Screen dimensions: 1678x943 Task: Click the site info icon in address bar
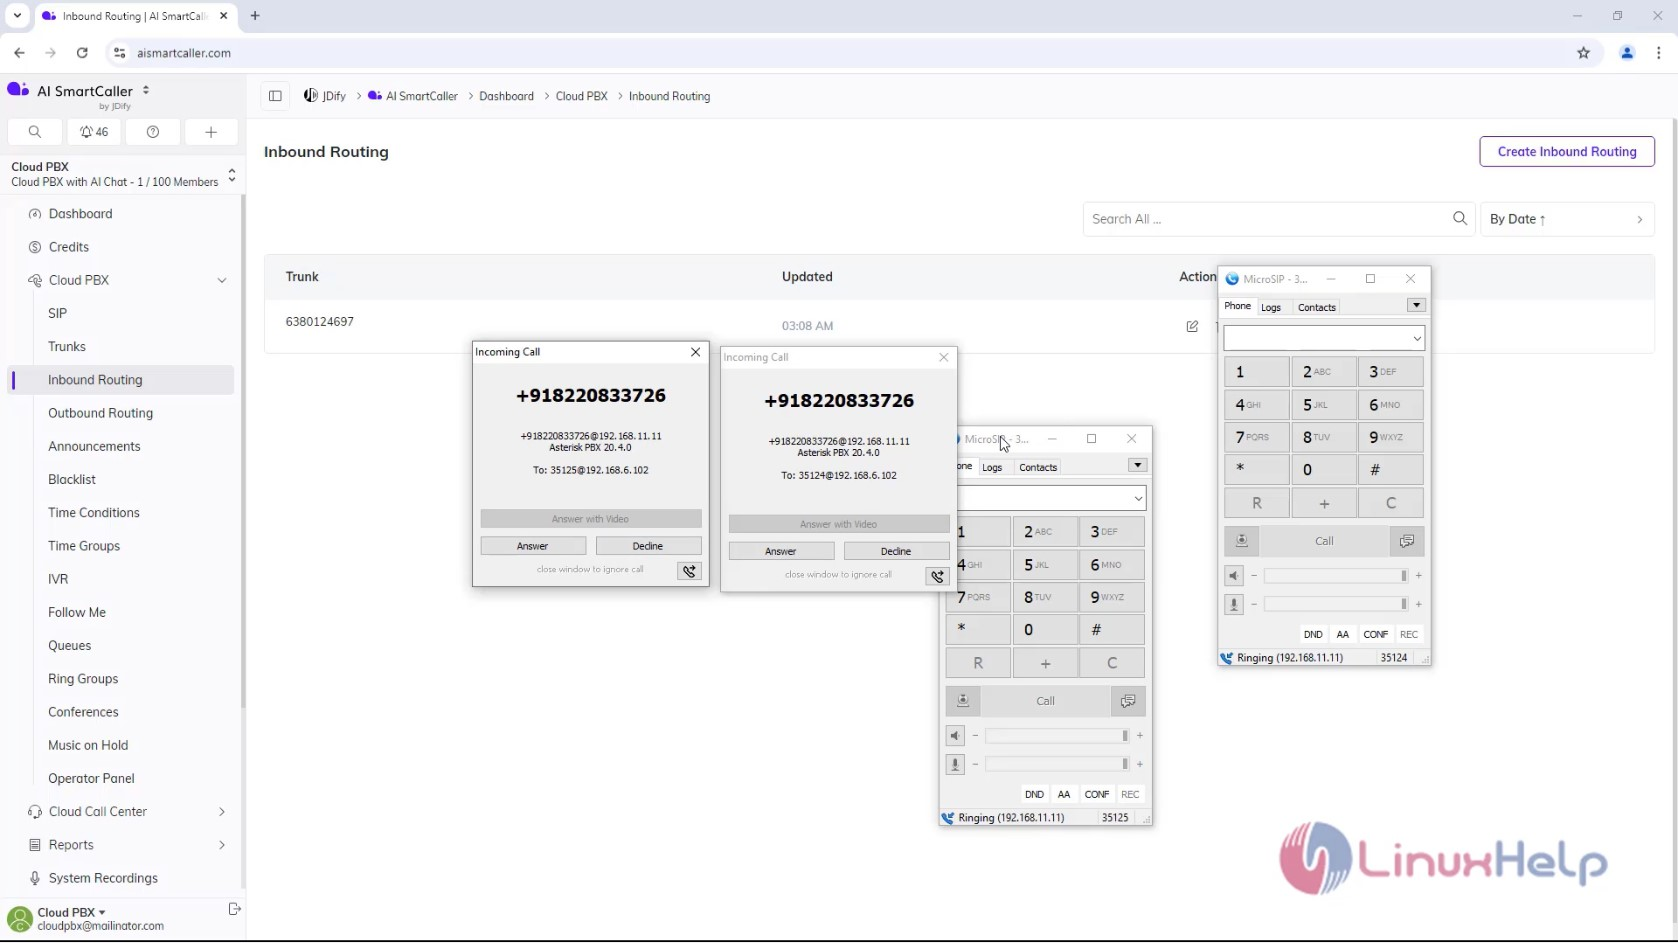coord(119,53)
